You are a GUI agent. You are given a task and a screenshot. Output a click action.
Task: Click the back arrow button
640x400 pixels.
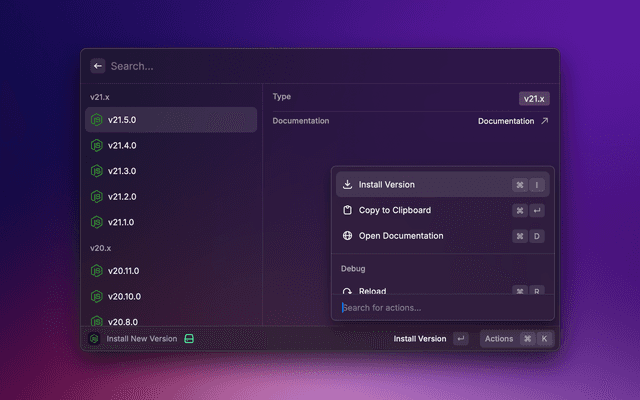[x=97, y=66]
